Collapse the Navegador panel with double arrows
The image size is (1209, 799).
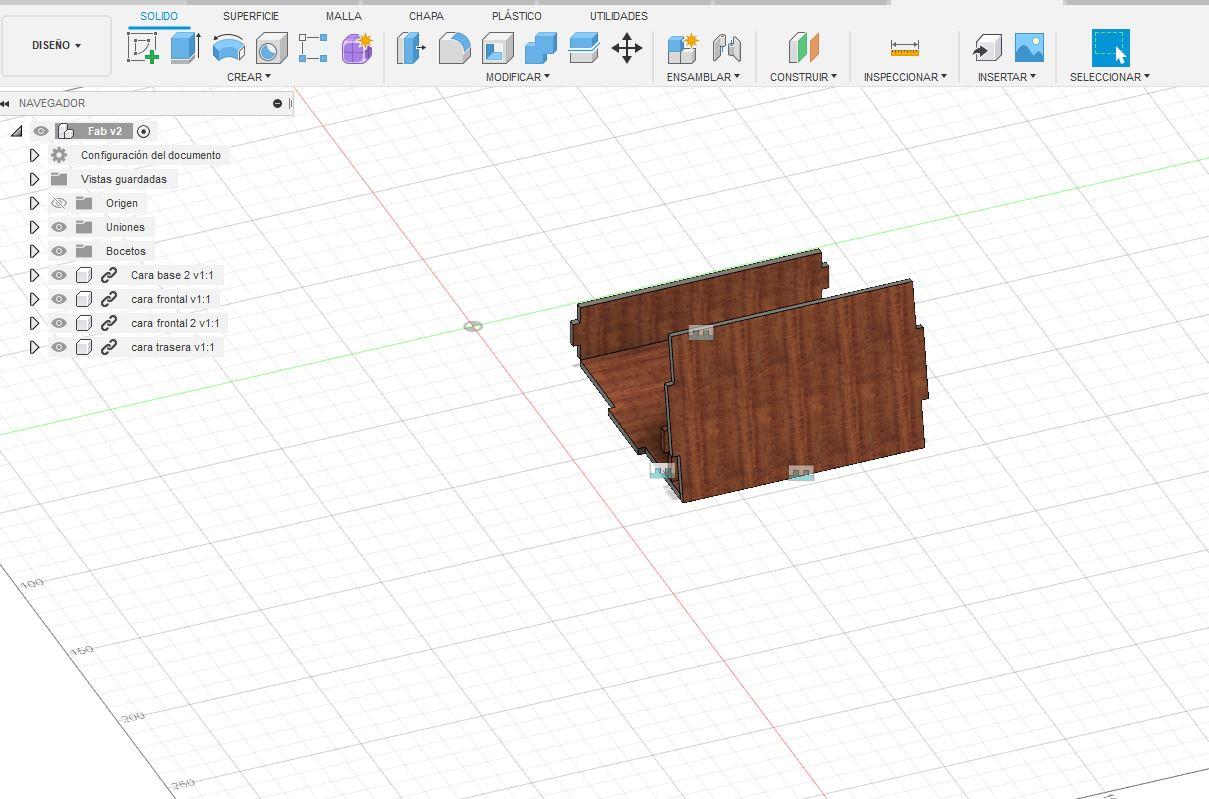[x=6, y=103]
